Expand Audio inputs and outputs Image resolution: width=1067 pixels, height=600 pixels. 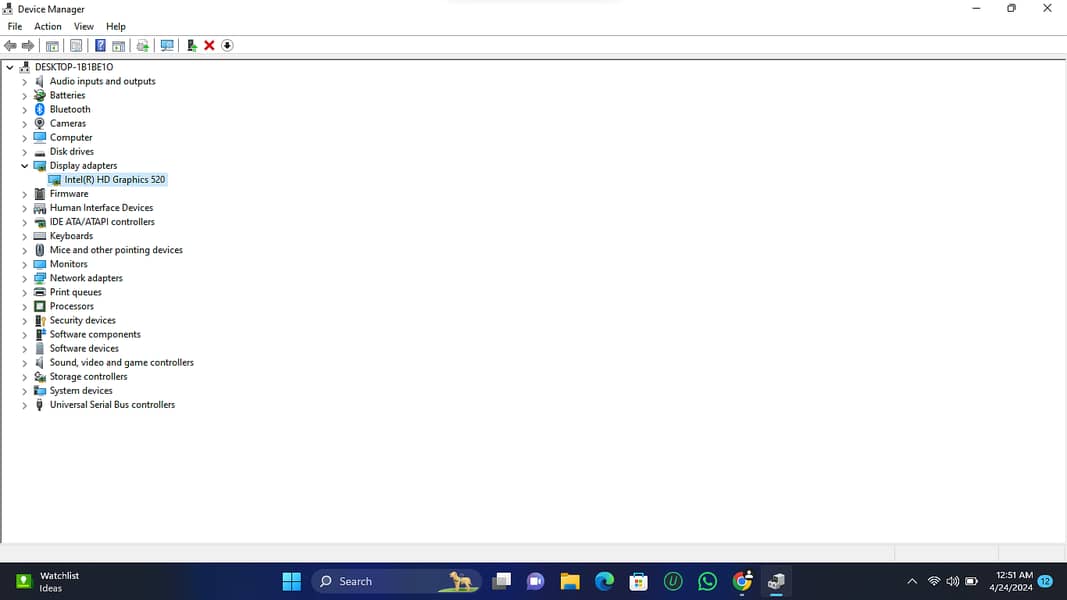[x=24, y=82]
